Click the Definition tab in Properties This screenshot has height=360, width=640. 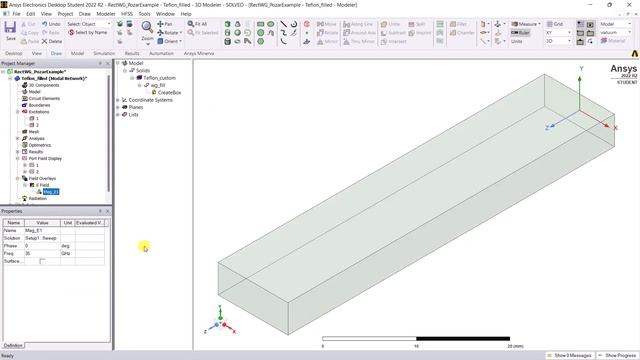pyautogui.click(x=13, y=345)
